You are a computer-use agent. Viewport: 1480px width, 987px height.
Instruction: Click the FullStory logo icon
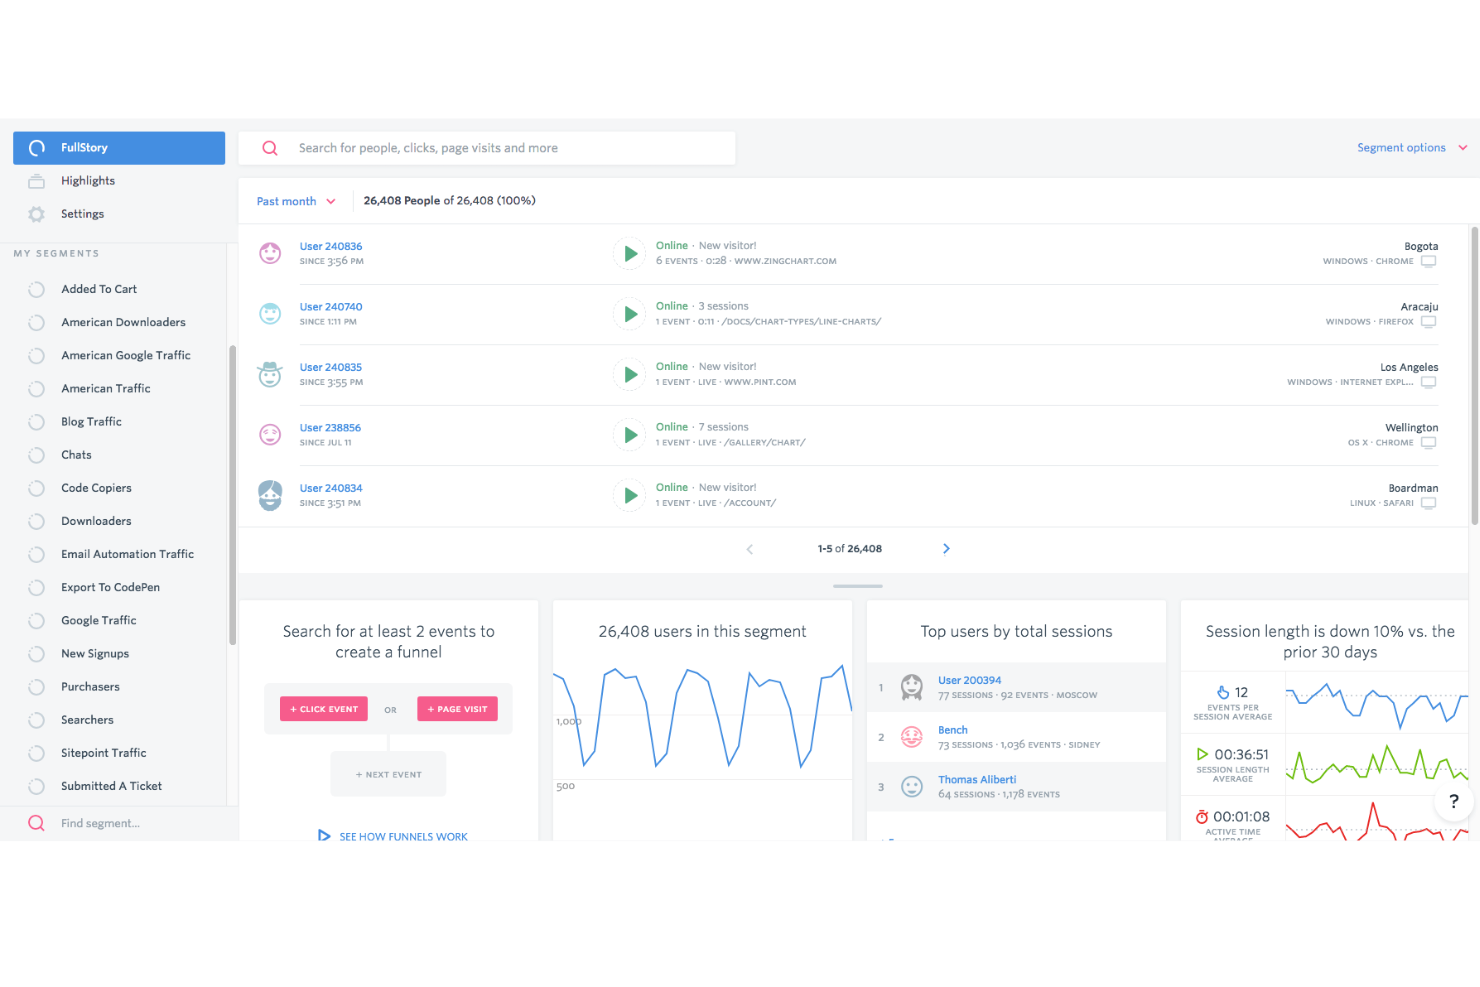tap(37, 147)
